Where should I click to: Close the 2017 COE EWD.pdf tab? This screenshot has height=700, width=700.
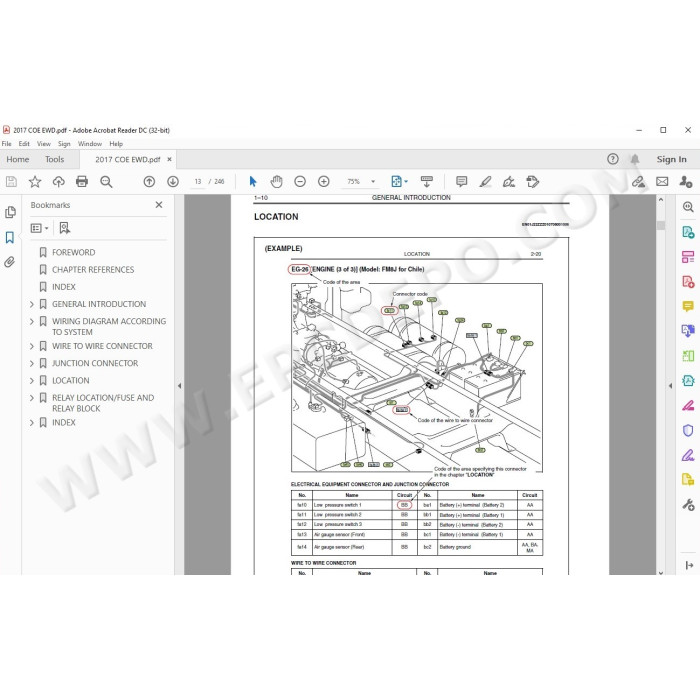(169, 159)
